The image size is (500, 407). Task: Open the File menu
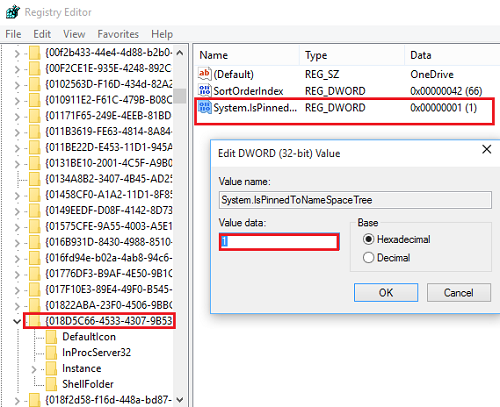(x=13, y=34)
